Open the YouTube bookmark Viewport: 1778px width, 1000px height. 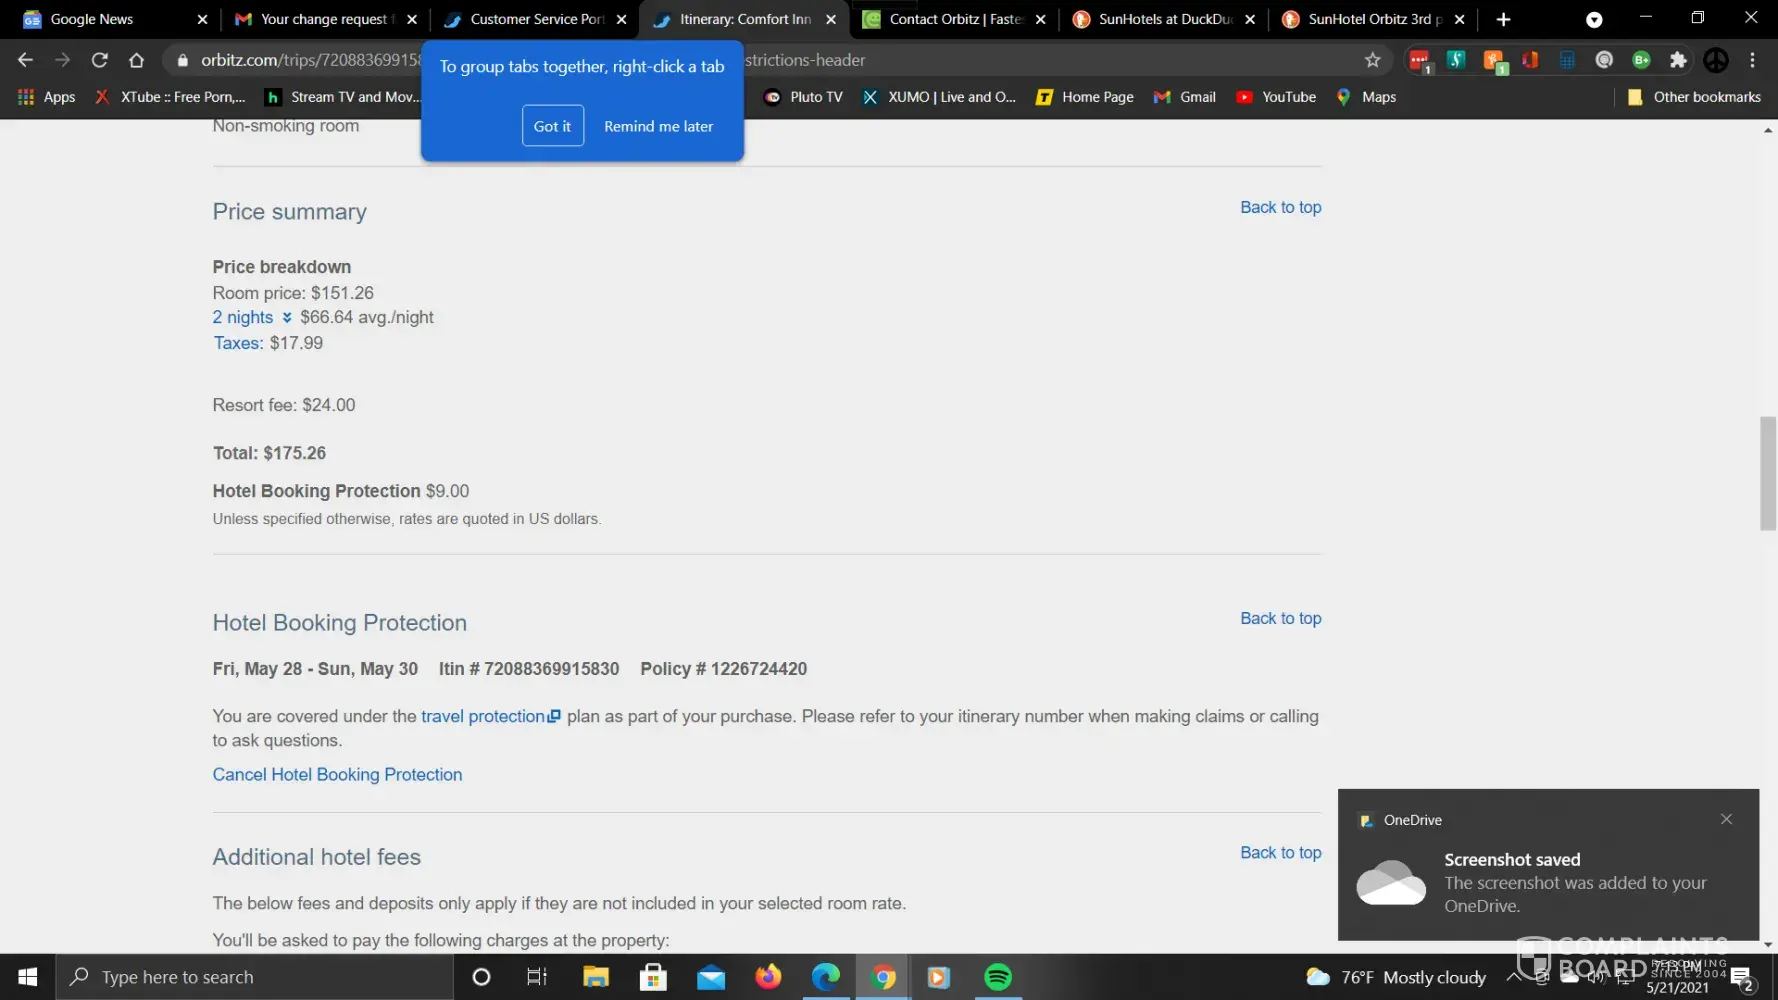point(1276,97)
